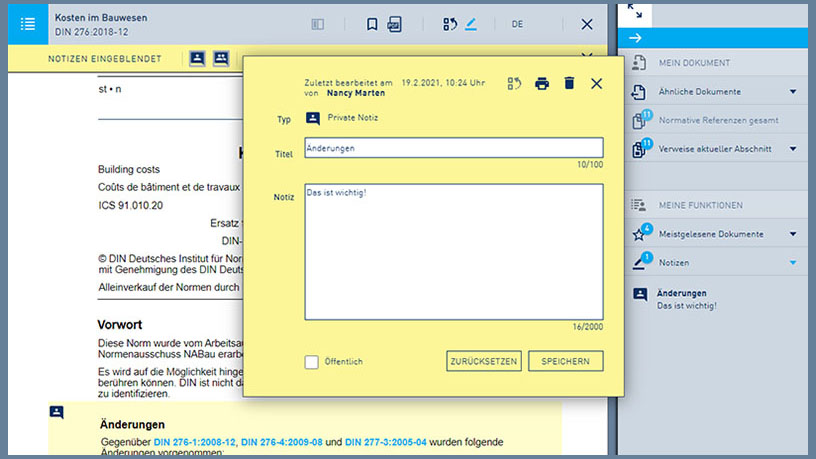
Task: Click the Ähnliche Dokumente document icon
Action: pyautogui.click(x=639, y=92)
